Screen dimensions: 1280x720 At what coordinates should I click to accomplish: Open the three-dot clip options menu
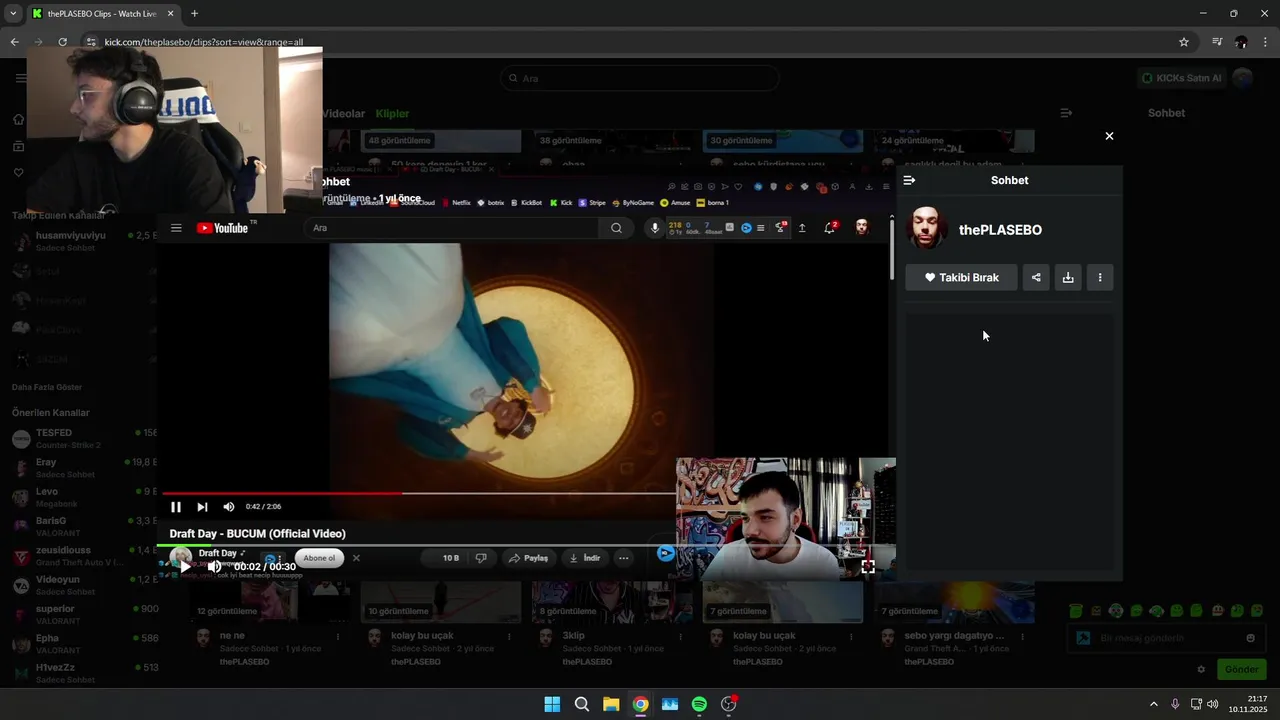pos(1100,277)
